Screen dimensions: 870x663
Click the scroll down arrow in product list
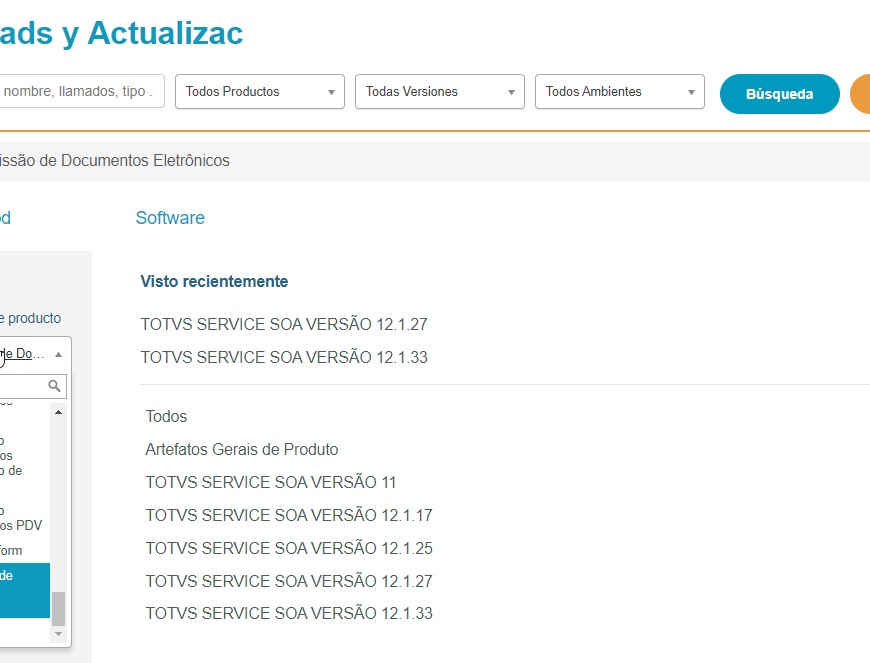58,634
